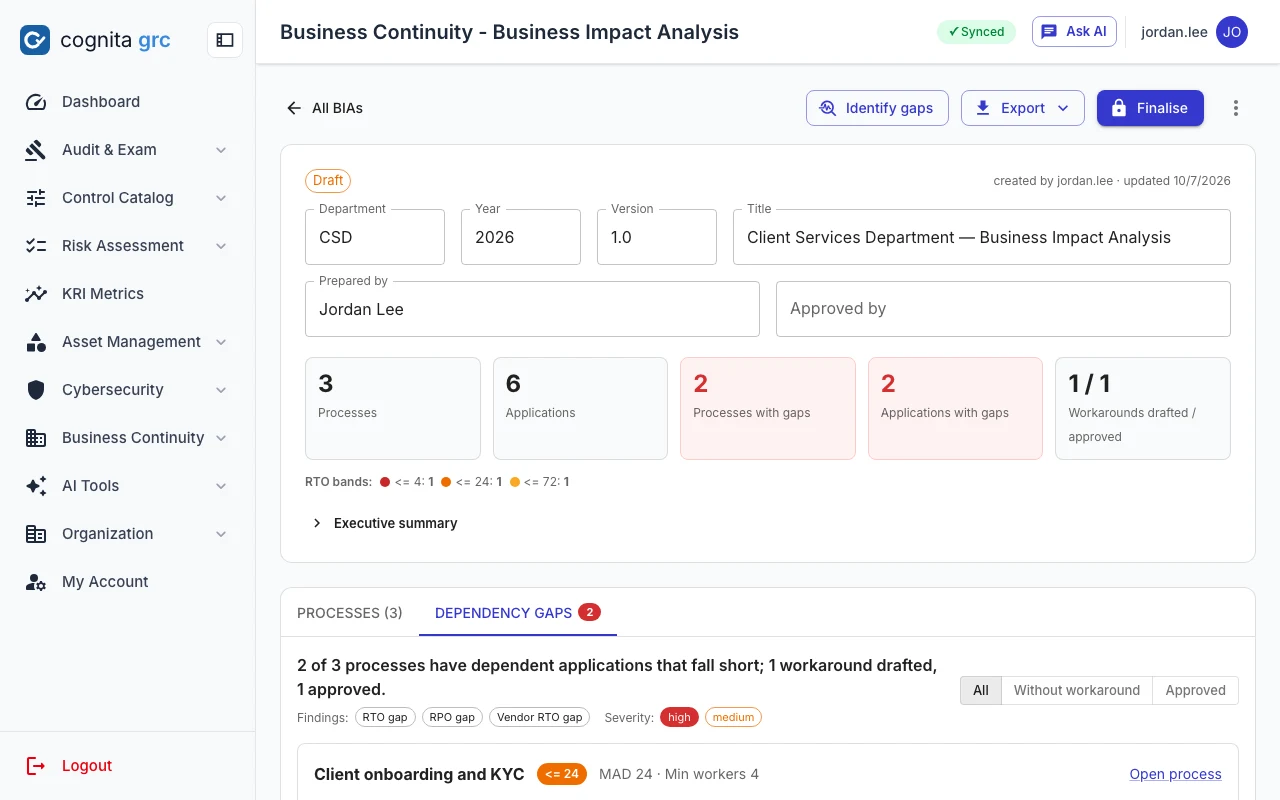Click the Control Catalog sliders icon

pyautogui.click(x=36, y=198)
